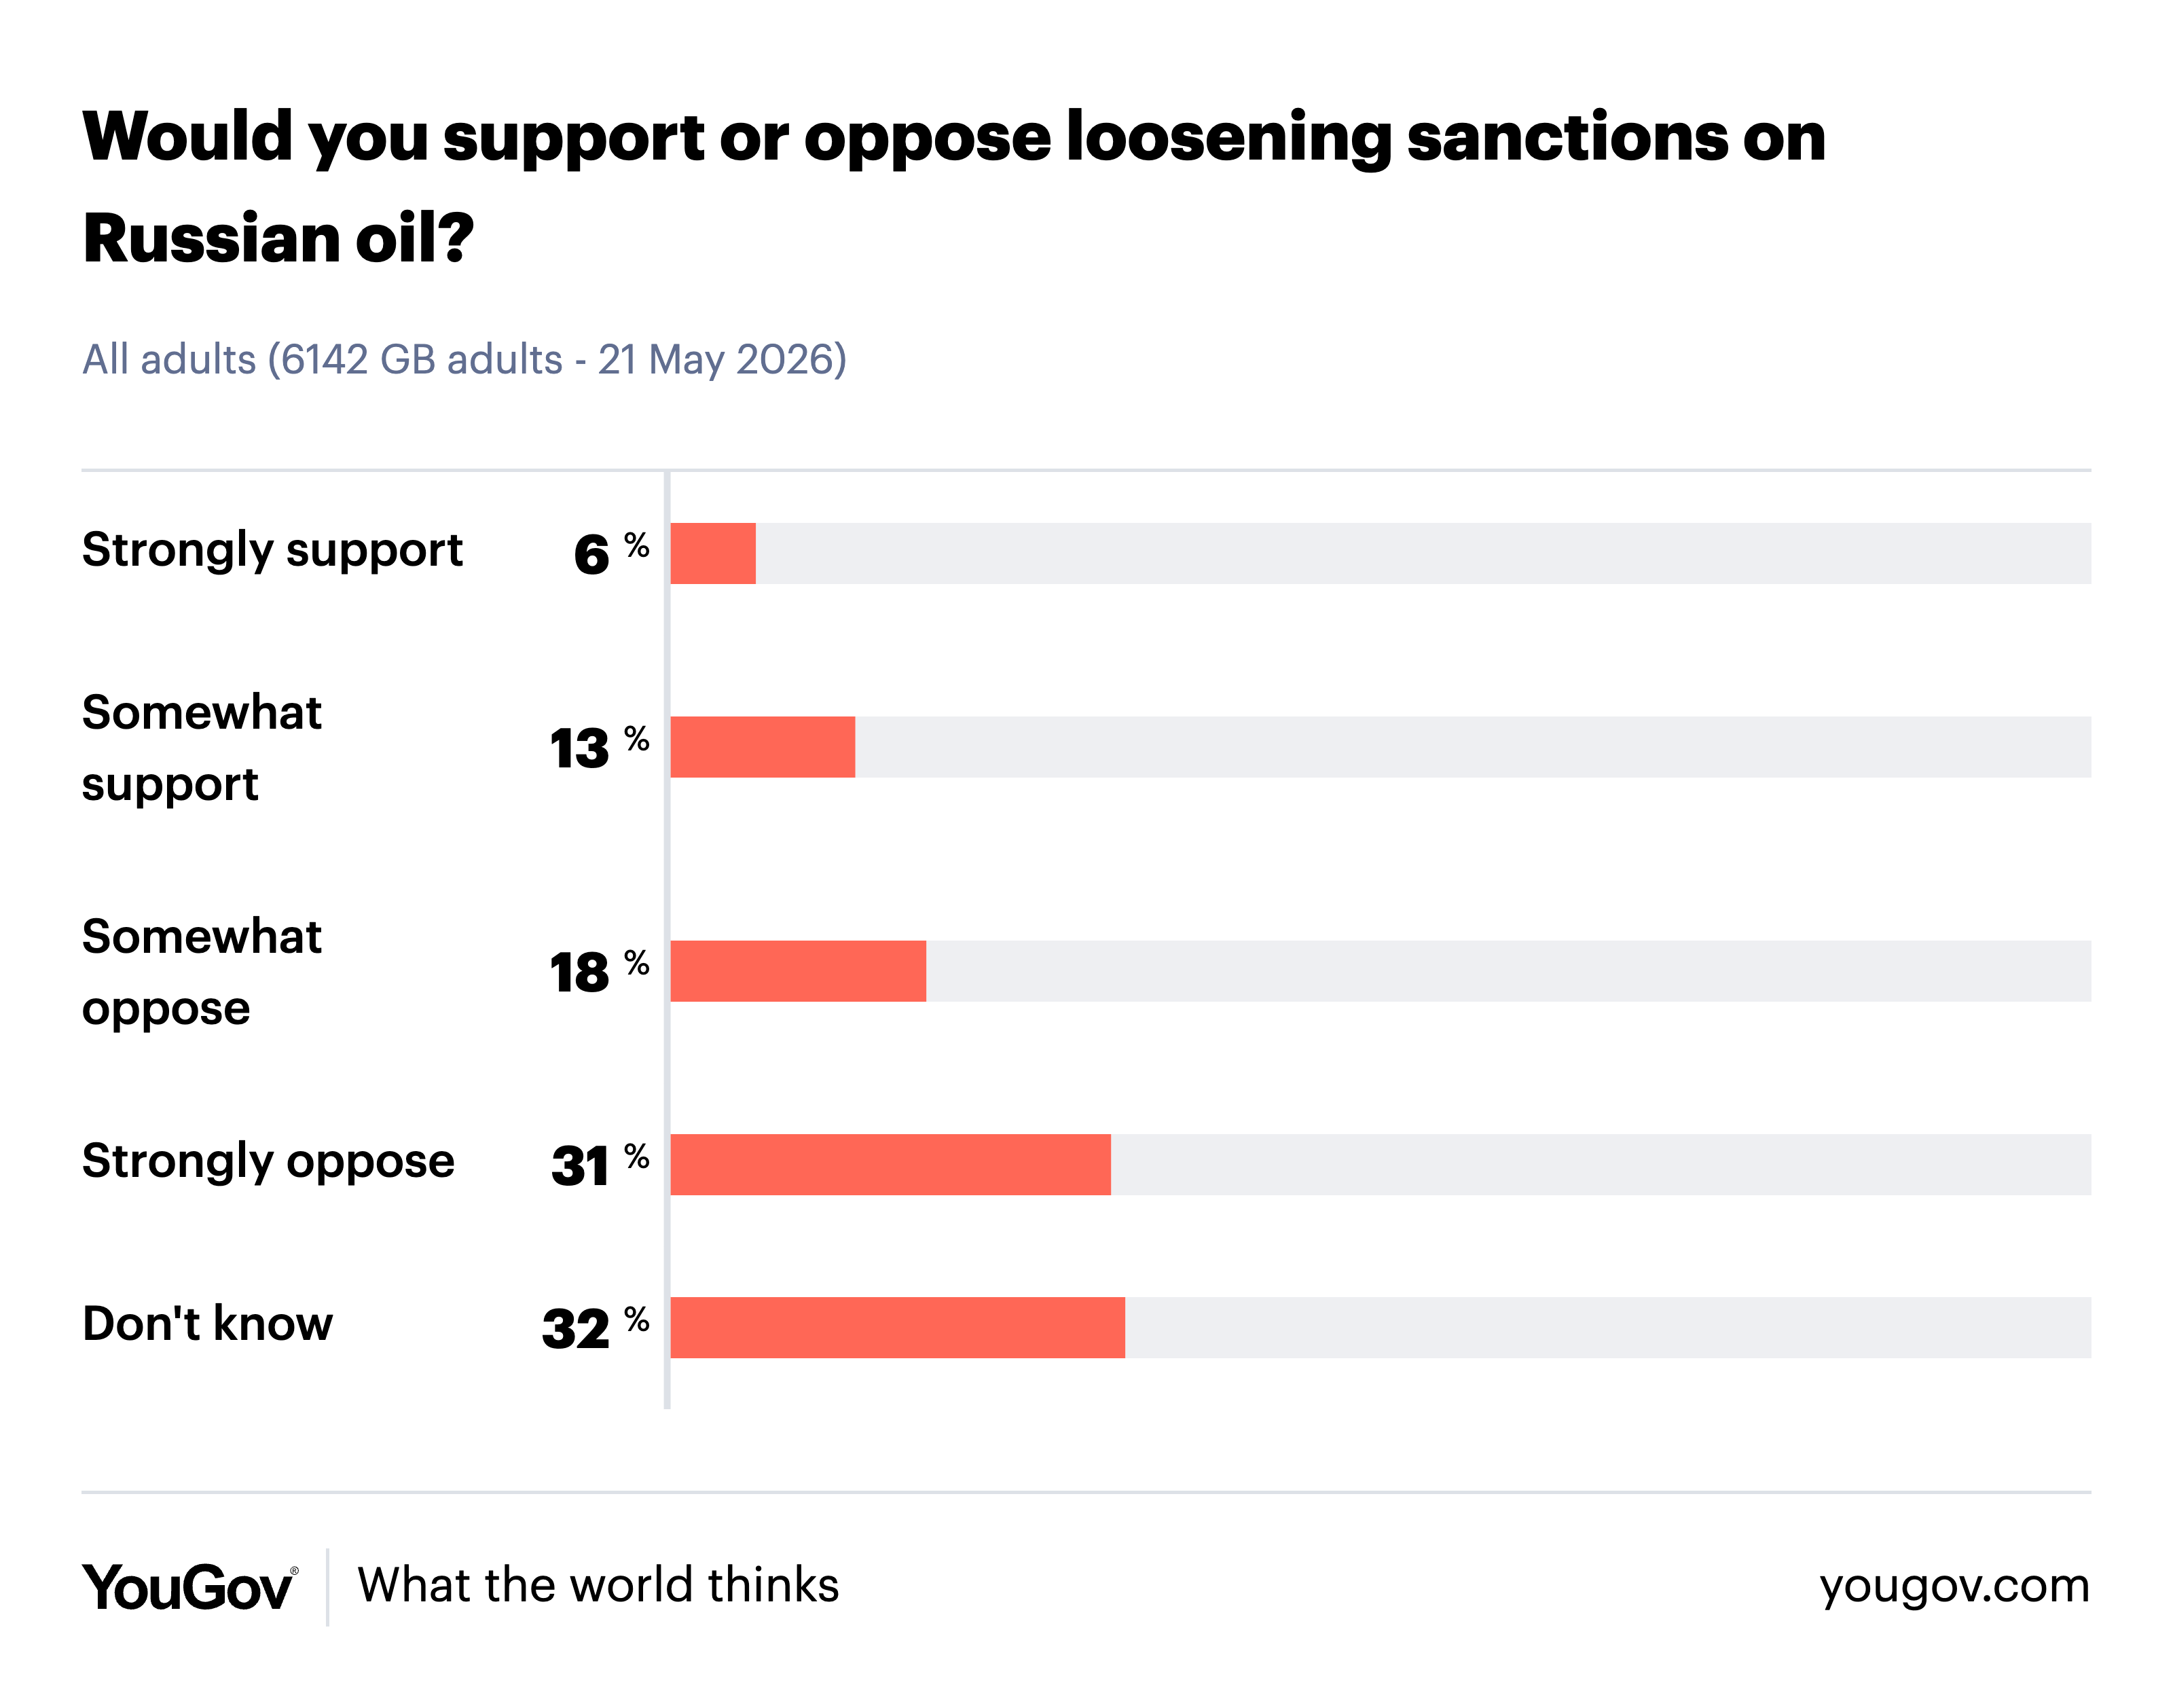Click the What the world thinks tagline
Screen dimensions: 2173x1708
(598, 1586)
